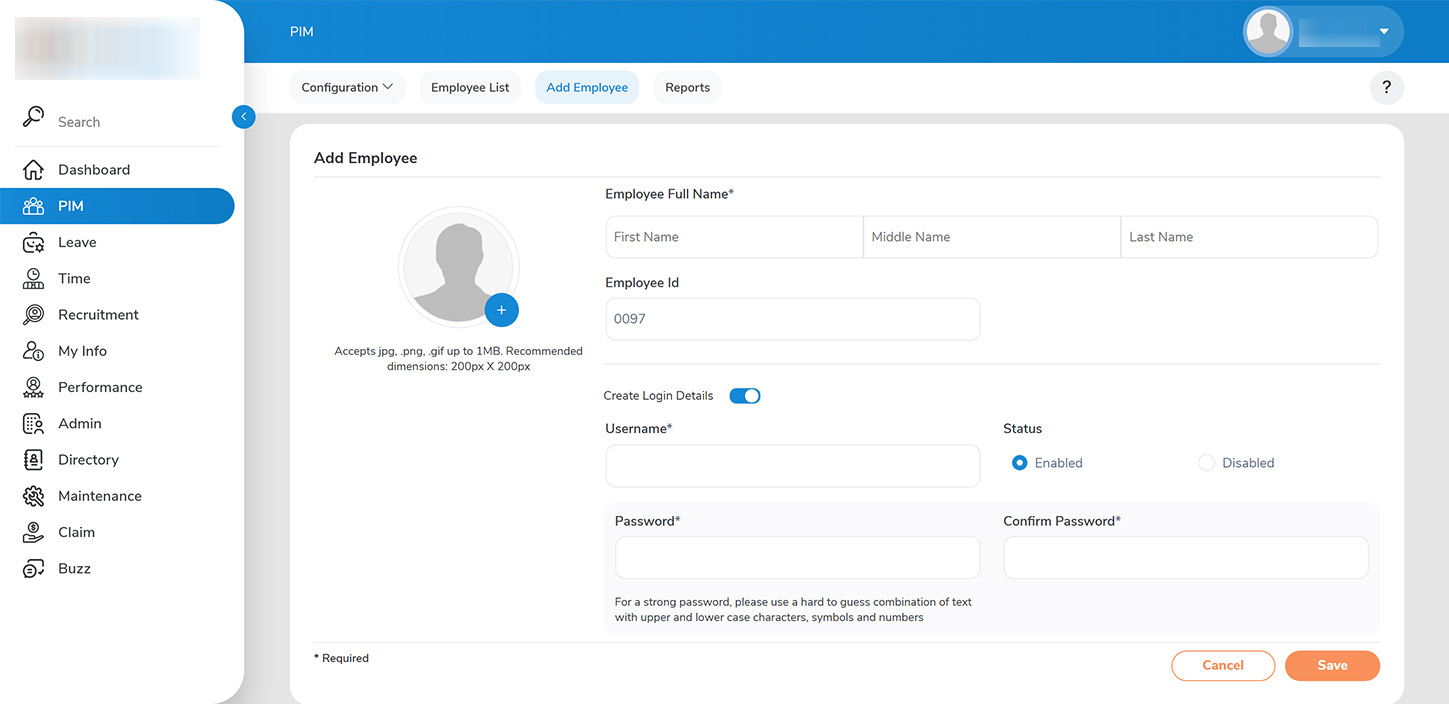Click the Maintenance gear icon
1449x704 pixels.
pos(33,496)
